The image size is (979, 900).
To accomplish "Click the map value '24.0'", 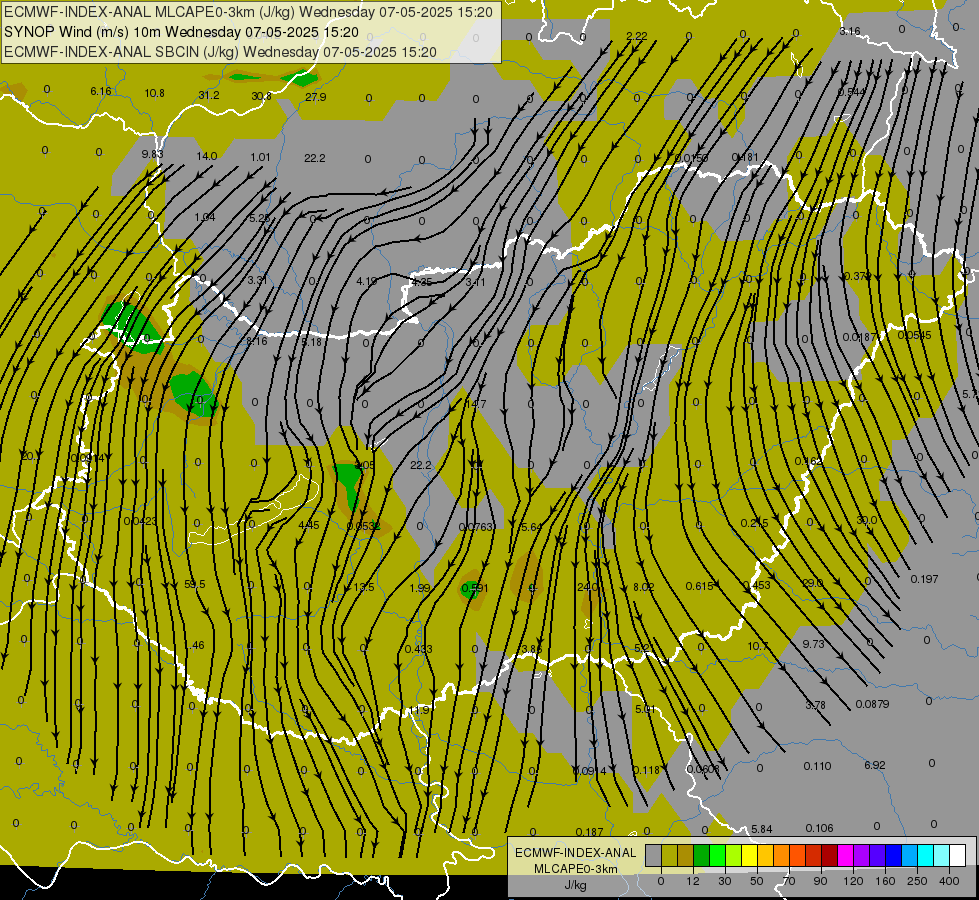I will click(x=588, y=586).
